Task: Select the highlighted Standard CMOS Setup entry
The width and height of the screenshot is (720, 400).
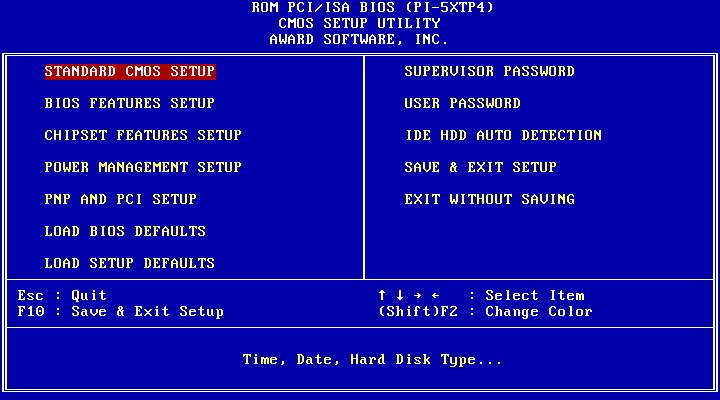Action: coord(130,71)
